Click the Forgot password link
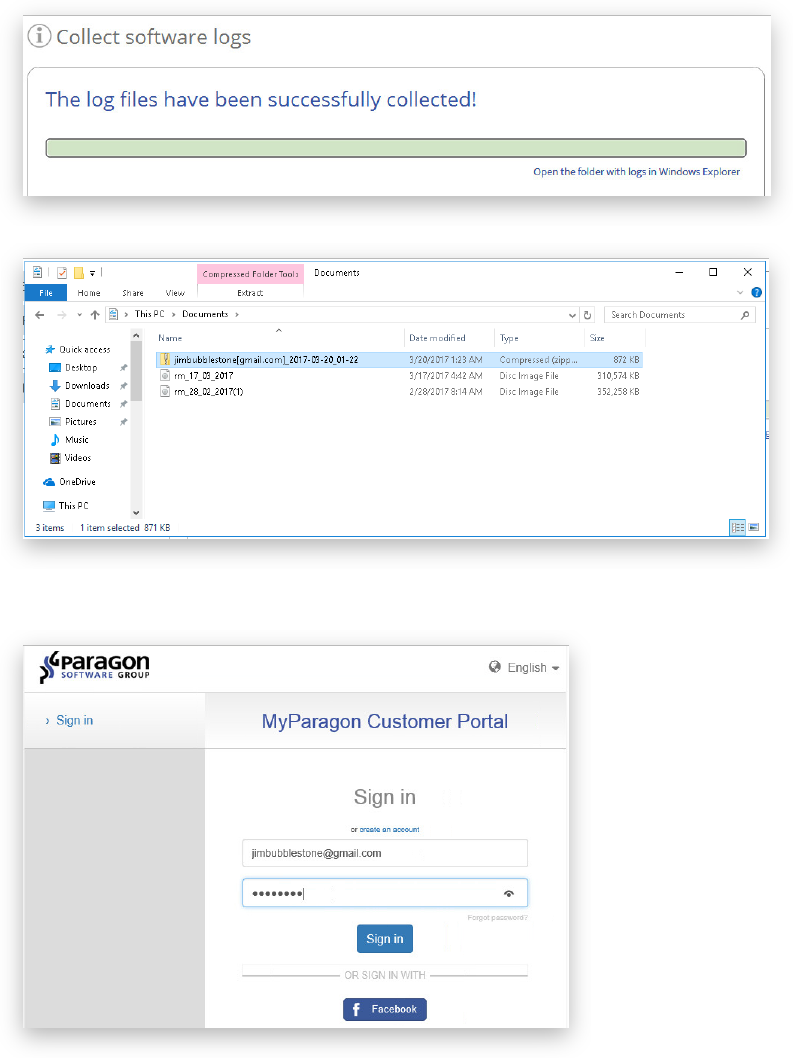Screen dimensions: 793x1058 click(497, 918)
